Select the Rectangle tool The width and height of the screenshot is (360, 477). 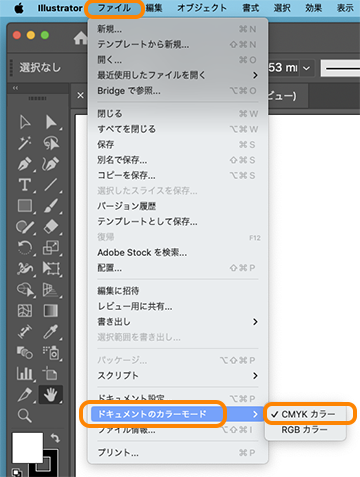(x=25, y=206)
